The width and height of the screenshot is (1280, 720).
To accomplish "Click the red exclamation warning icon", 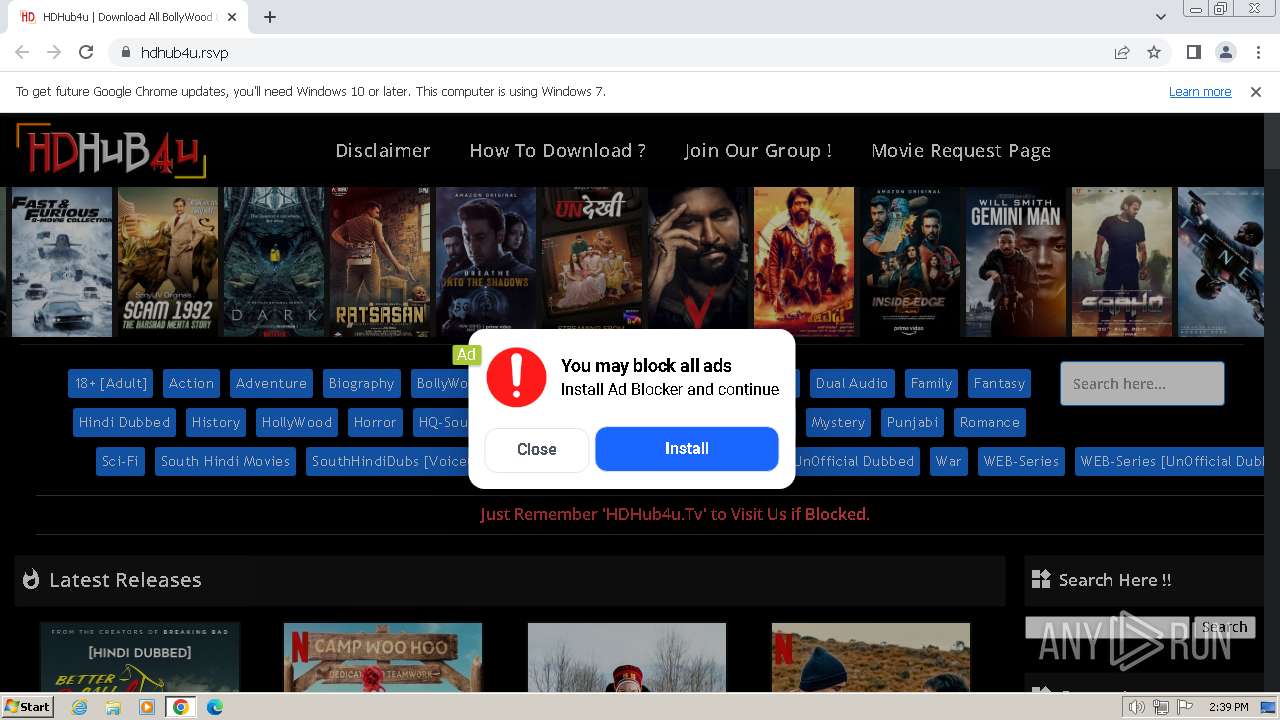I will point(516,377).
